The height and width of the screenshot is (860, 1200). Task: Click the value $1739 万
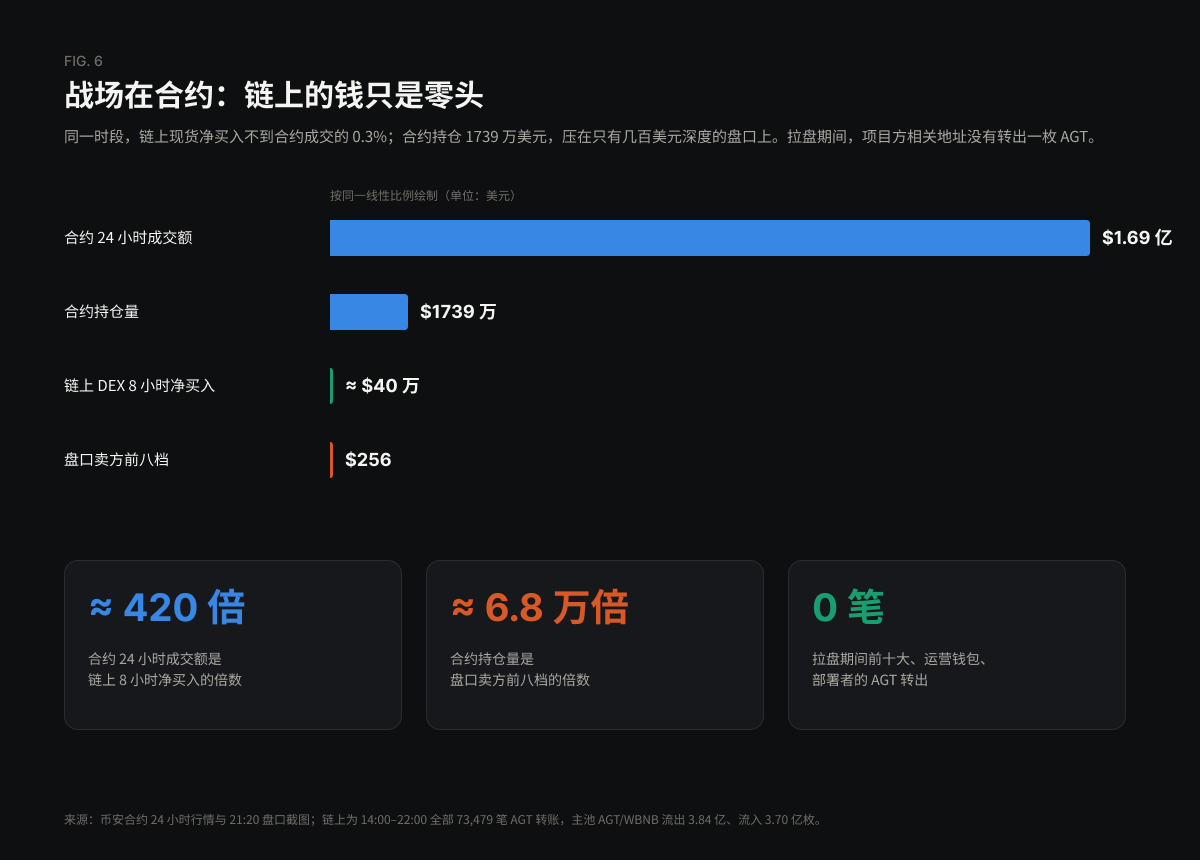(458, 312)
